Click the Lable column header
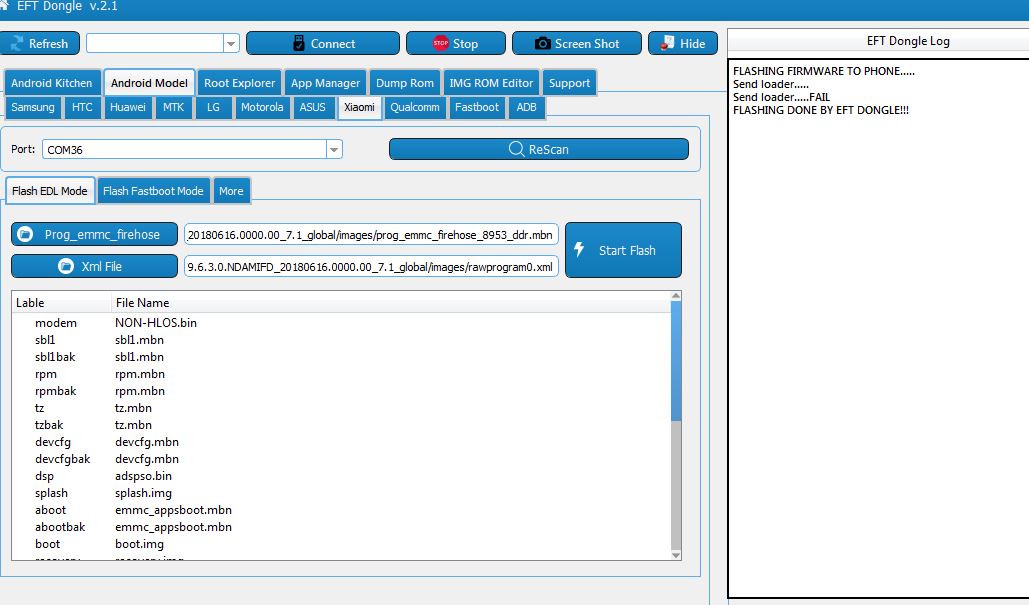This screenshot has width=1029, height=605. pyautogui.click(x=62, y=302)
